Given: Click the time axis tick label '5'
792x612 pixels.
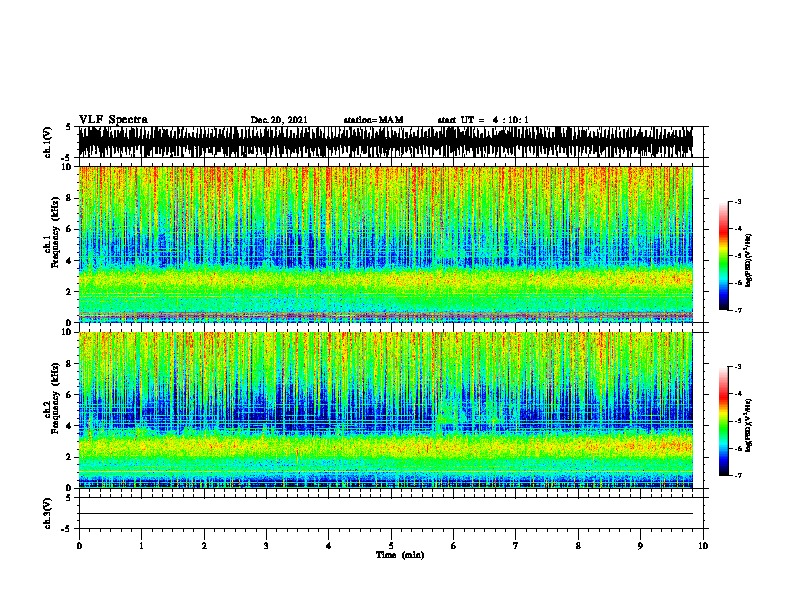Looking at the screenshot, I should [x=391, y=546].
